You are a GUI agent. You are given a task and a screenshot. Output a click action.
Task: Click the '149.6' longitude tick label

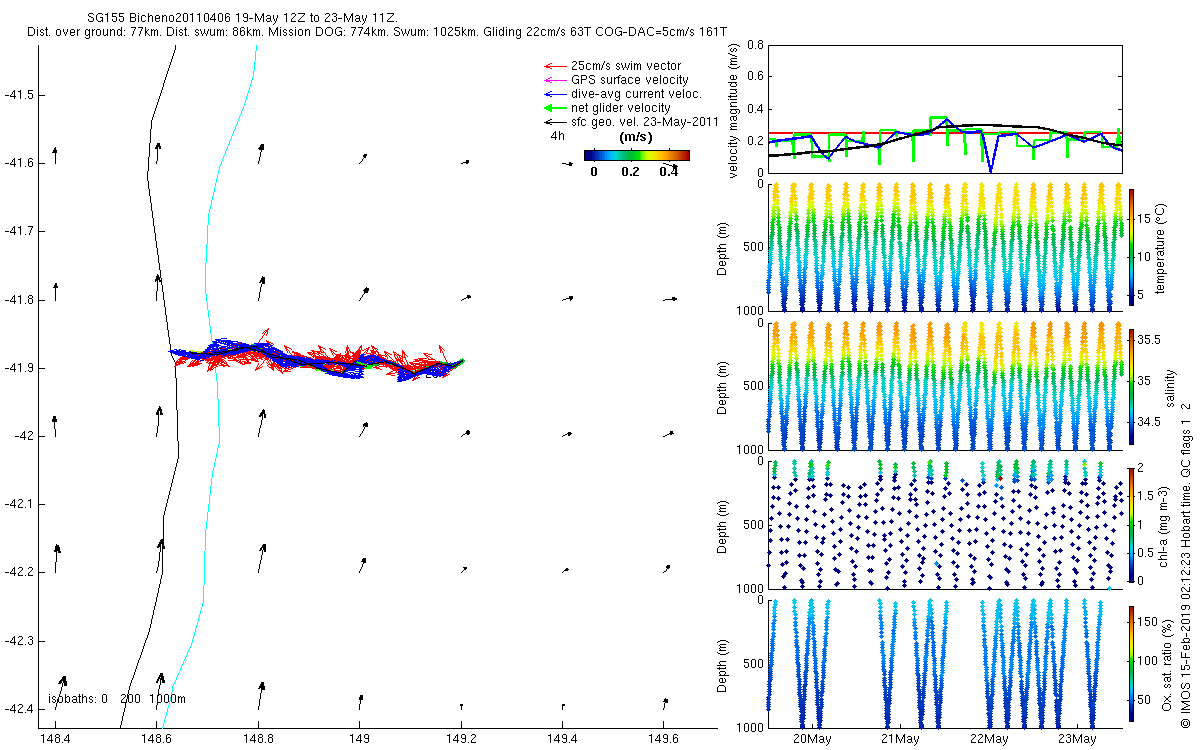664,740
